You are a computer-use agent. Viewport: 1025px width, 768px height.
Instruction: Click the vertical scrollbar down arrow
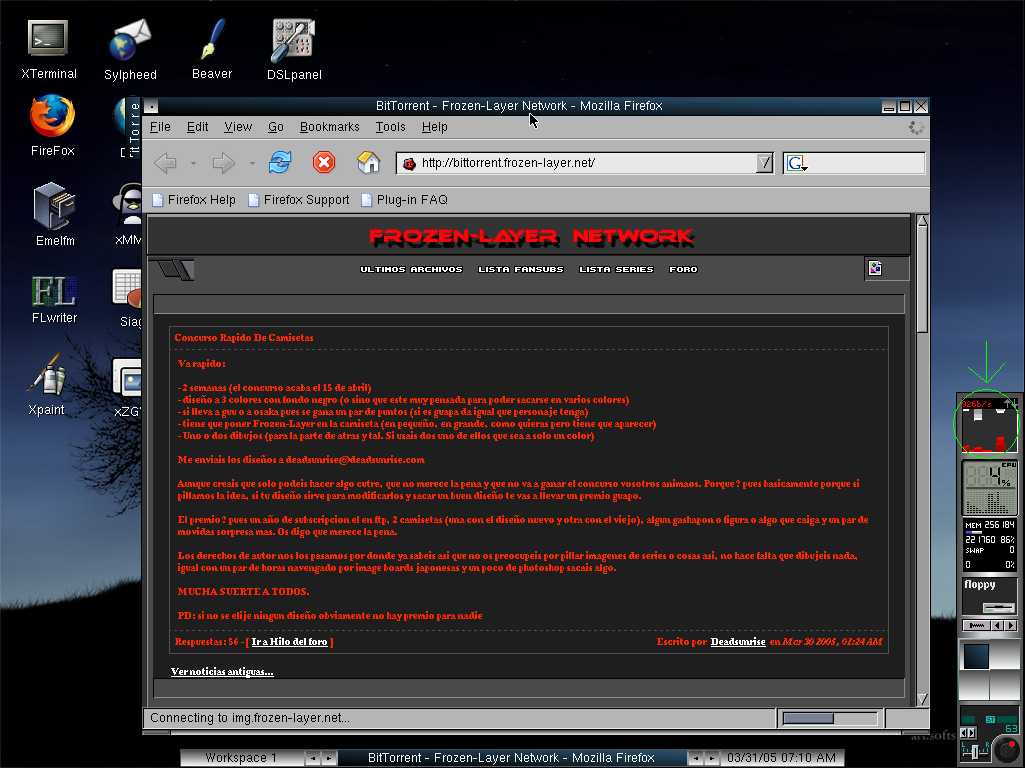pyautogui.click(x=922, y=699)
